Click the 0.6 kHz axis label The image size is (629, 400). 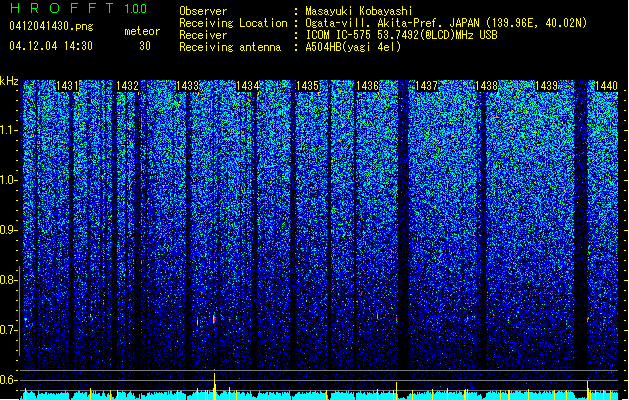(x=8, y=380)
